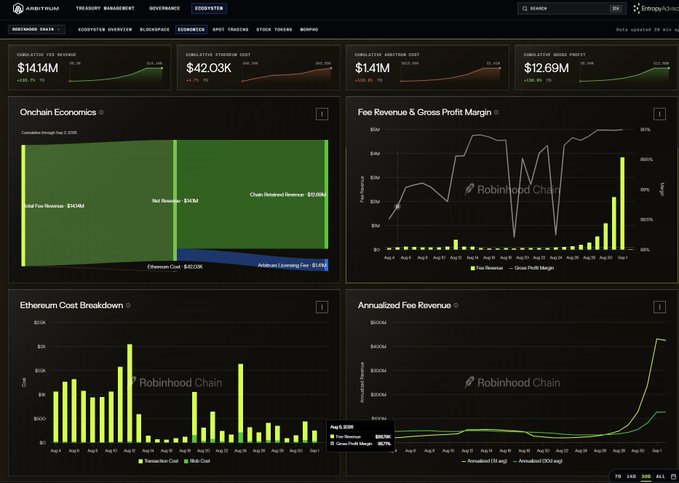Open the Onchain Economics chart options menu
This screenshot has width=679, height=483.
322,114
